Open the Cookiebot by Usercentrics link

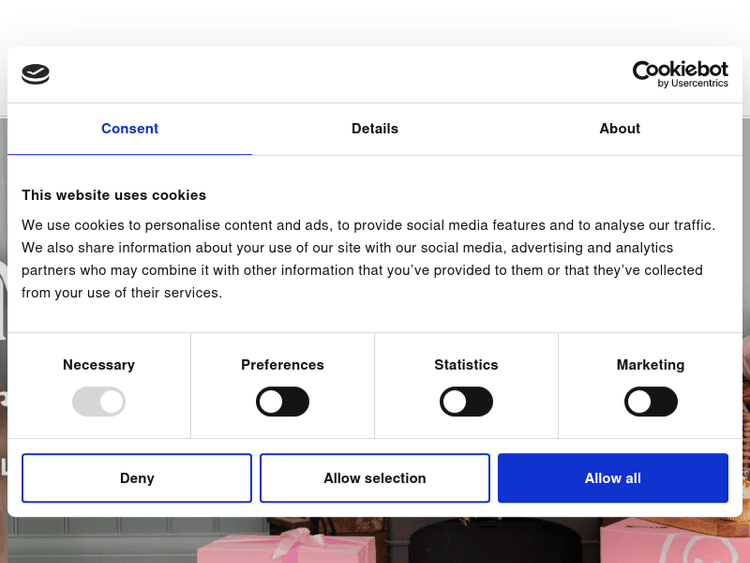coord(680,74)
